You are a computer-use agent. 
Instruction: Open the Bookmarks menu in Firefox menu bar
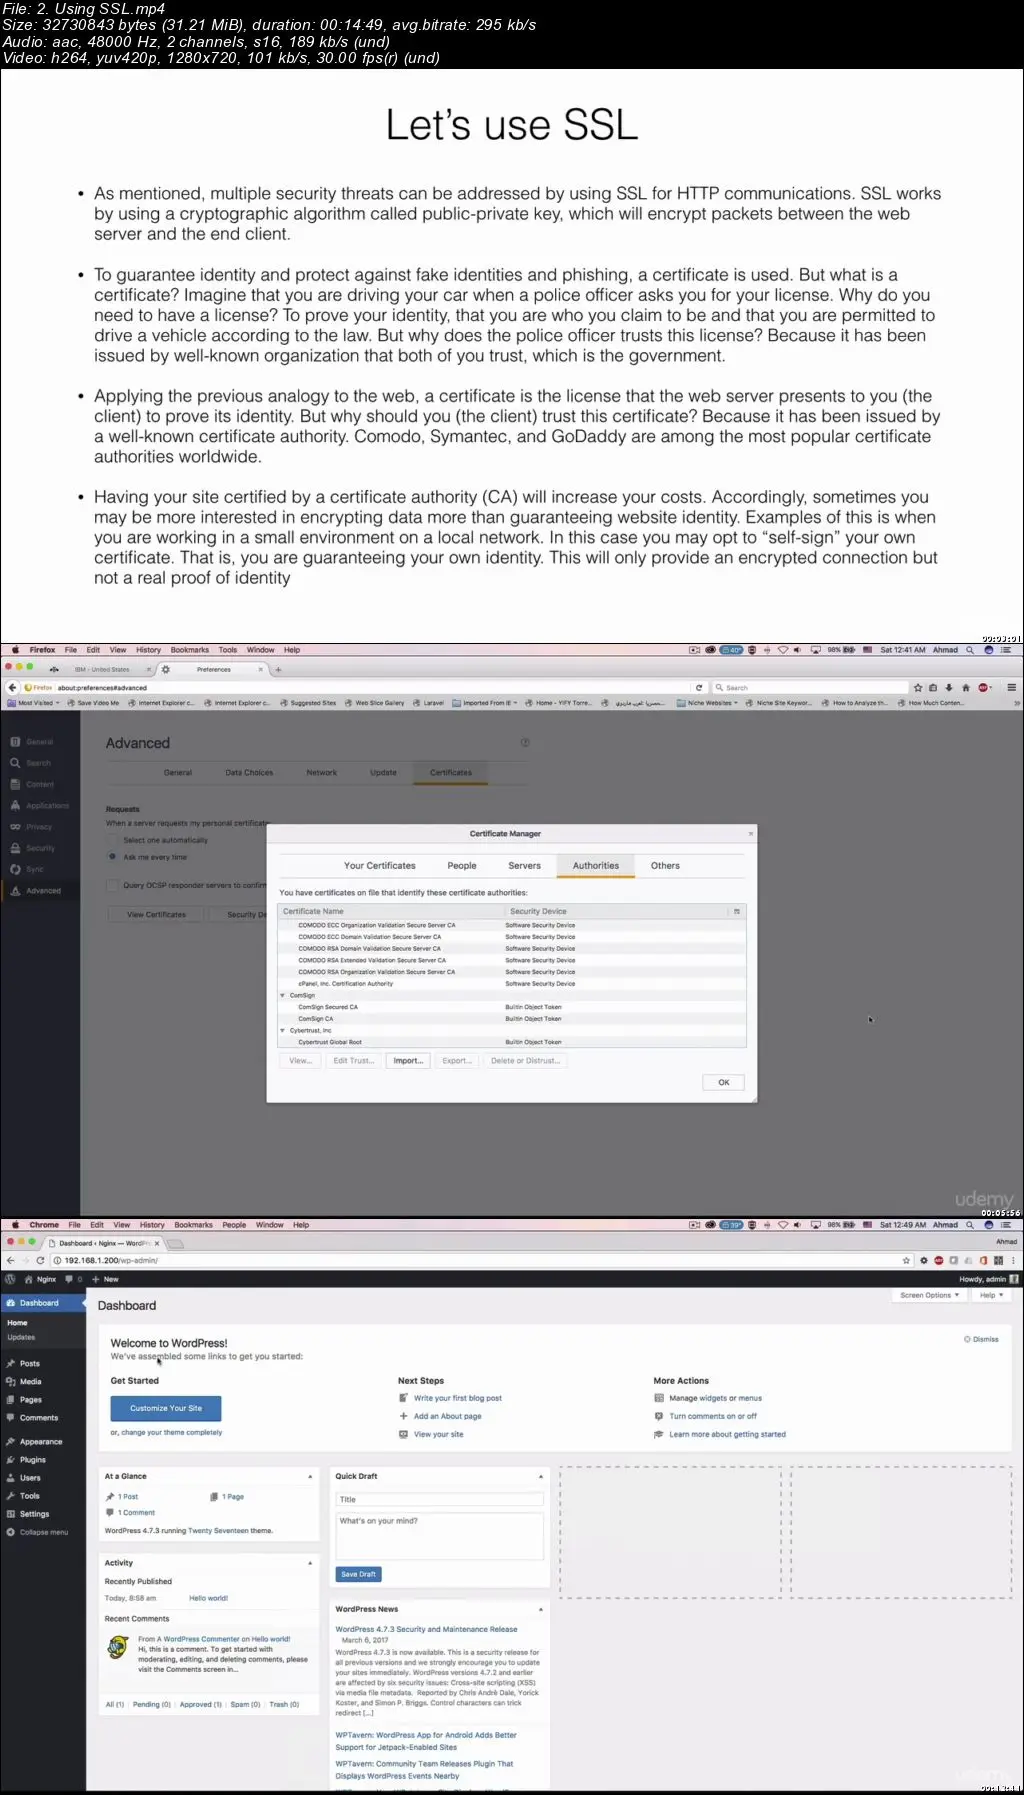click(x=190, y=650)
